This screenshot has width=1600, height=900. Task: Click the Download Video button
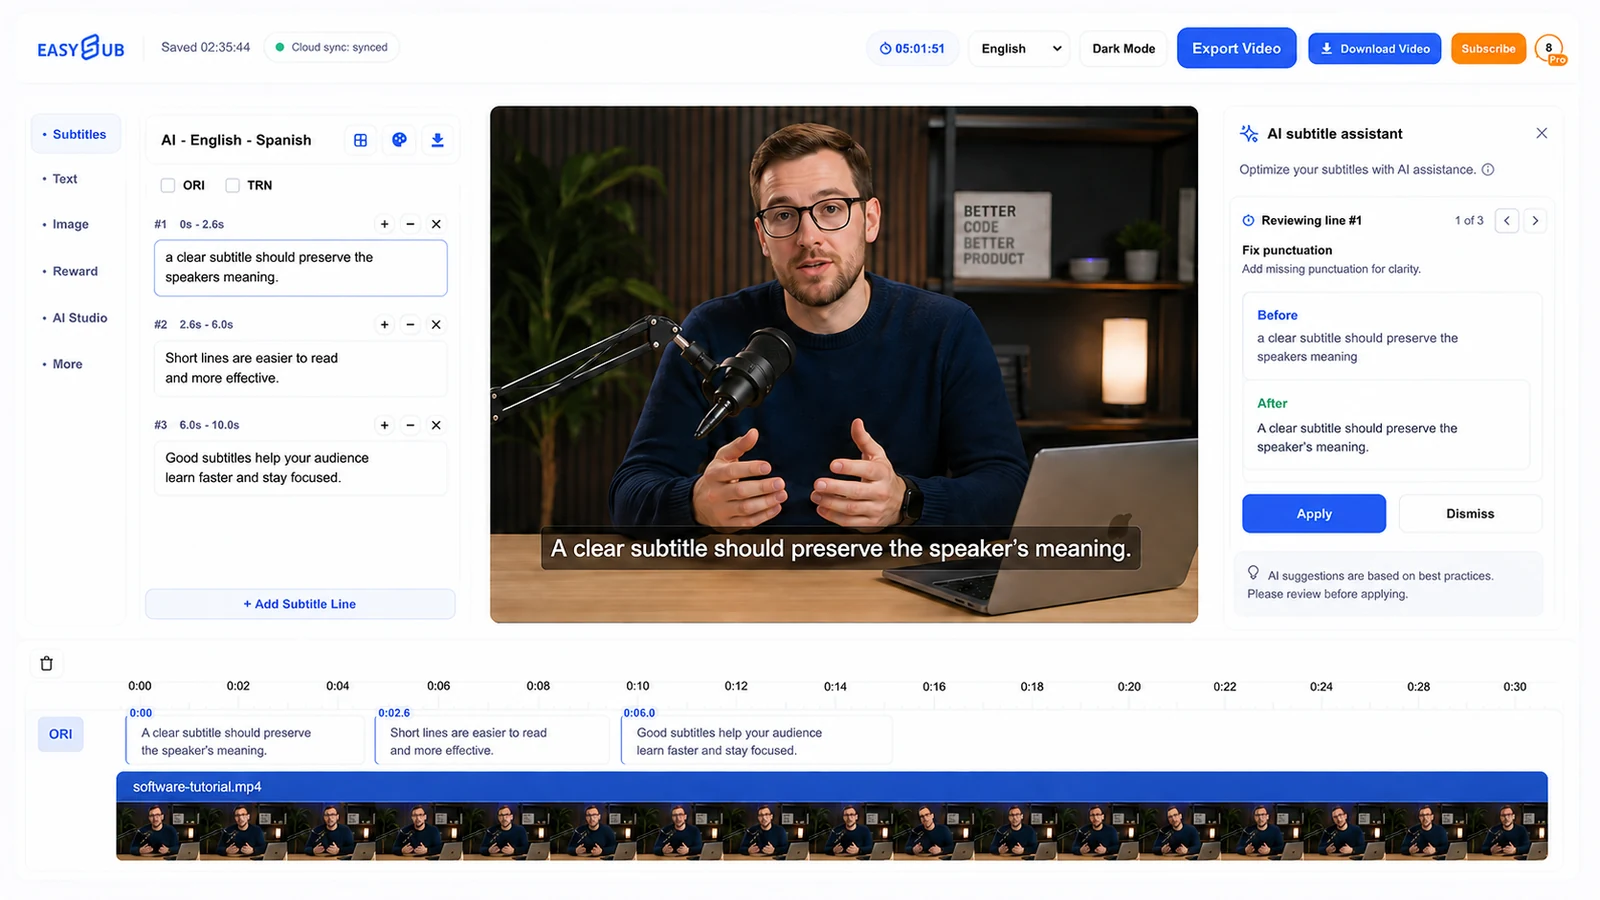click(x=1374, y=48)
